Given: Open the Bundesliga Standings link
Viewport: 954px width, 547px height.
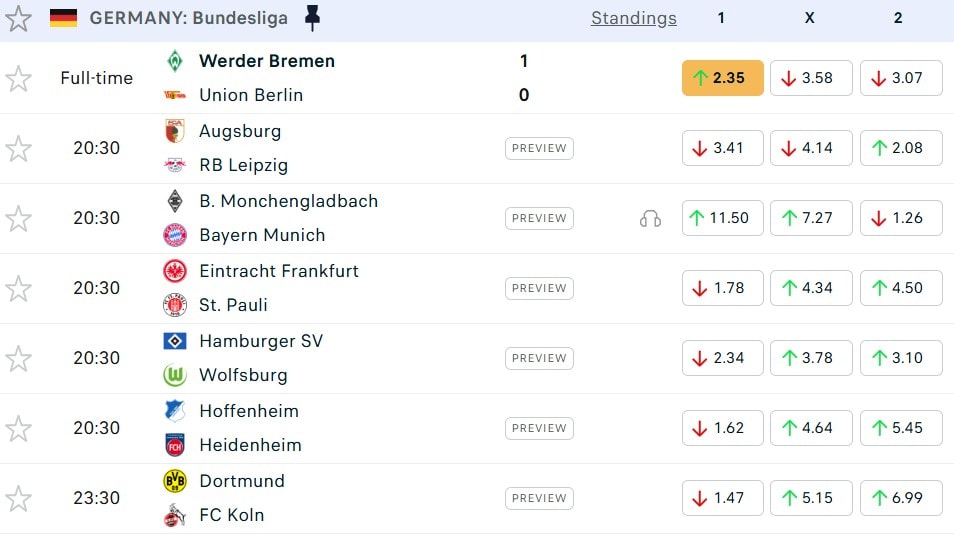Looking at the screenshot, I should pos(633,18).
